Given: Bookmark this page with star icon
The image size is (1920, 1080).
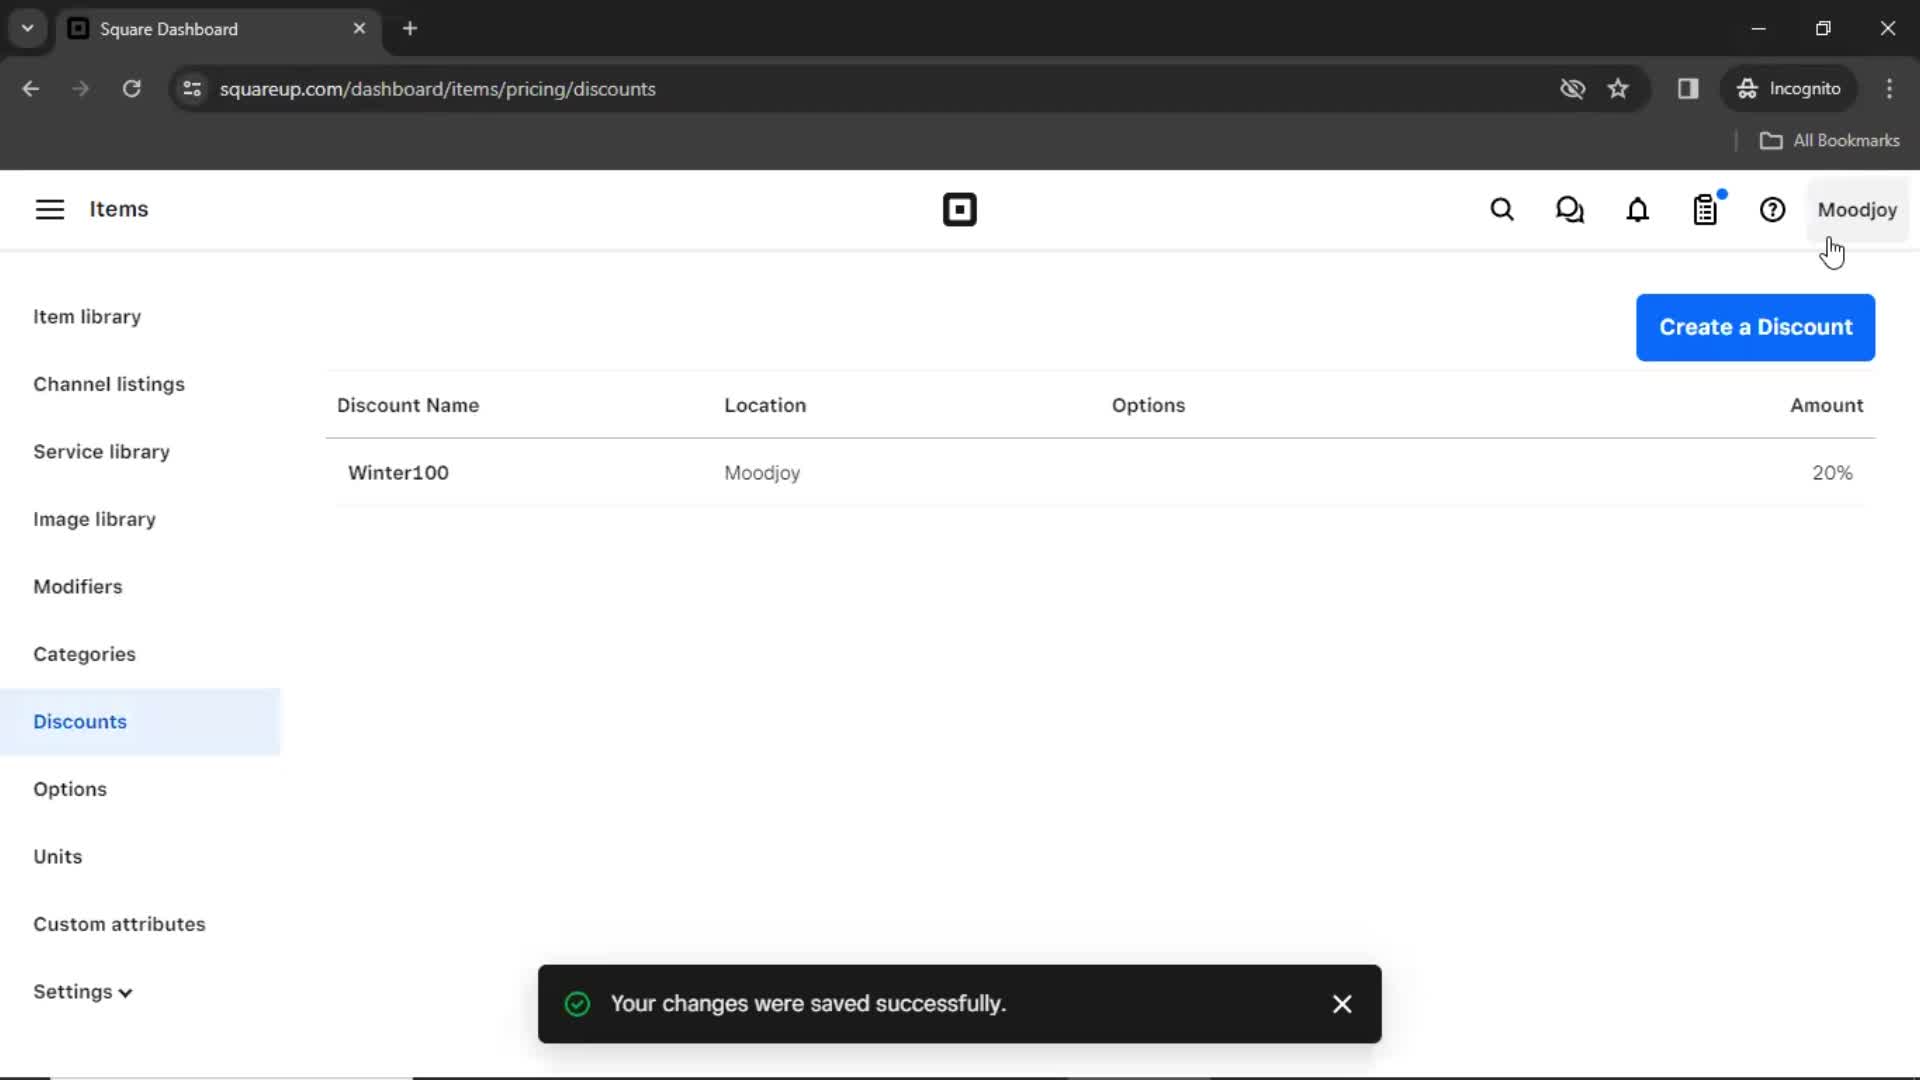Looking at the screenshot, I should coord(1618,89).
